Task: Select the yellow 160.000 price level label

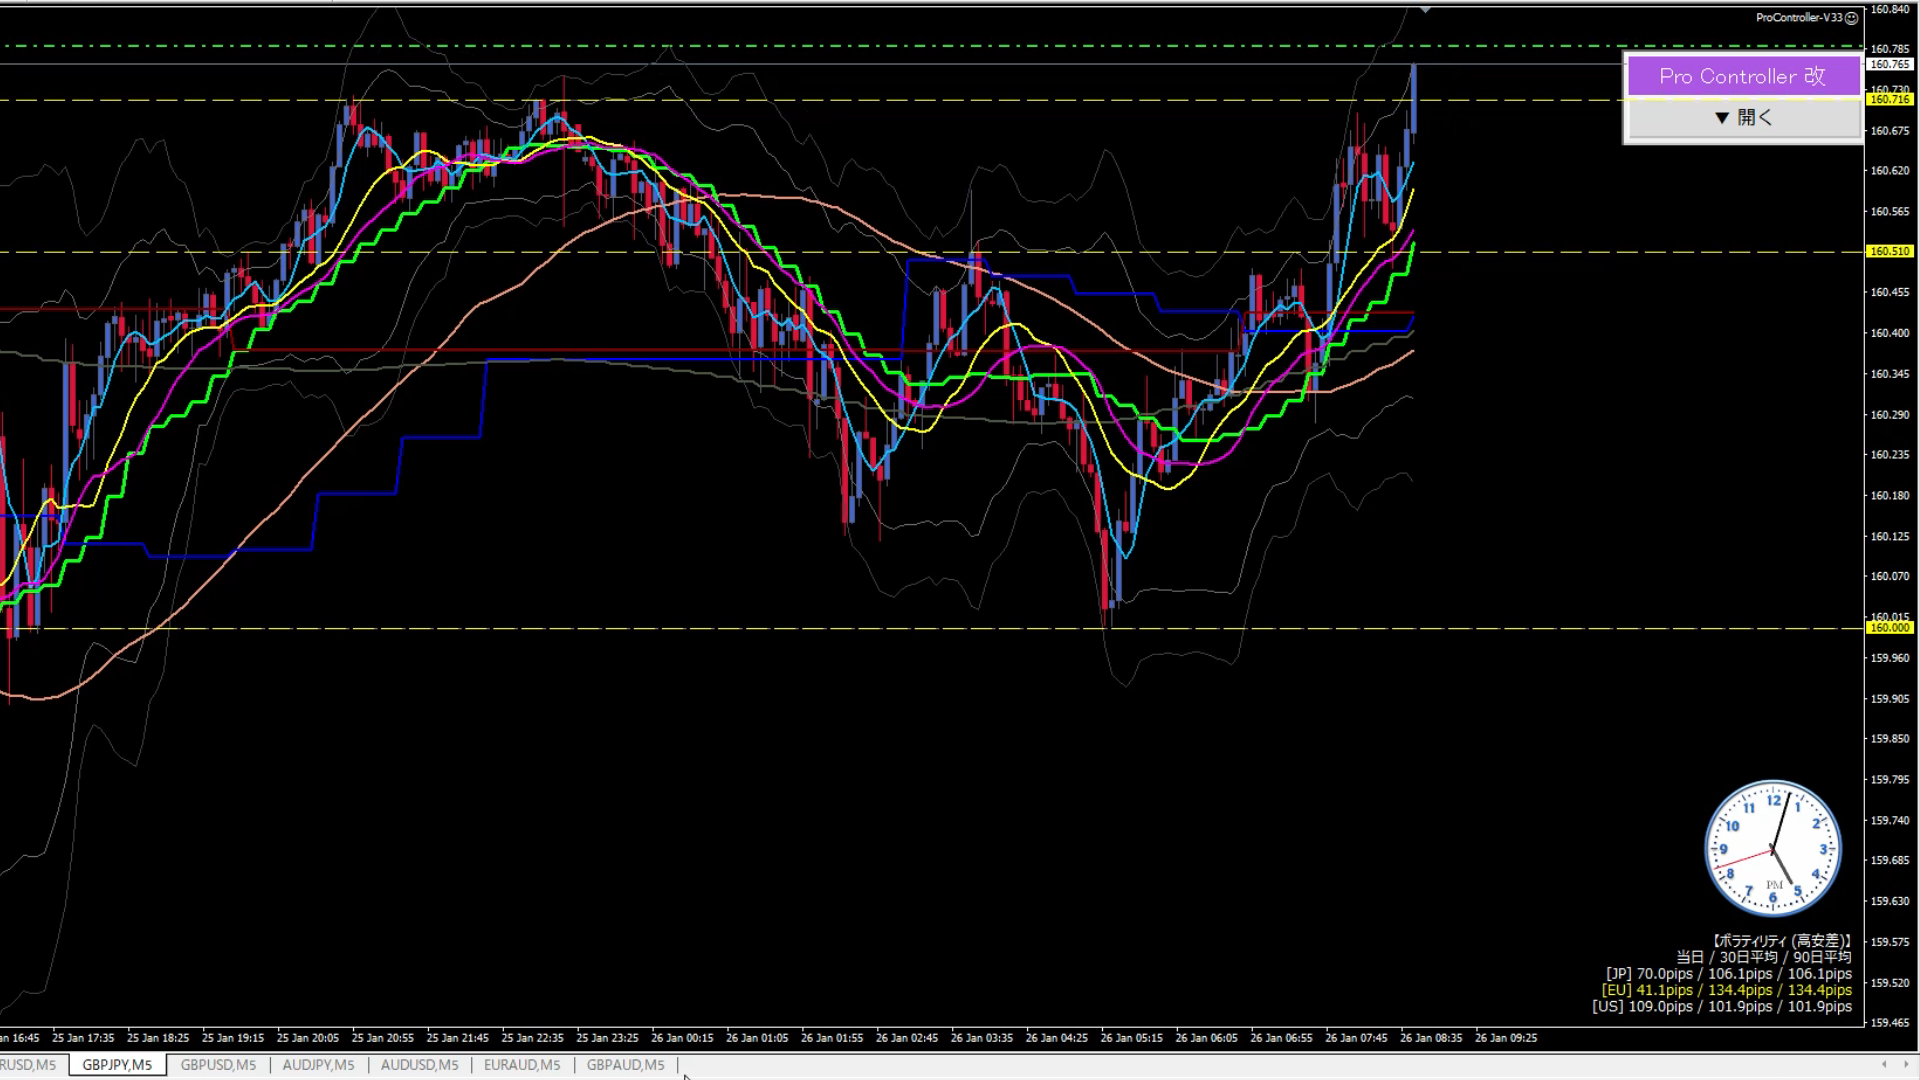Action: [x=1890, y=628]
